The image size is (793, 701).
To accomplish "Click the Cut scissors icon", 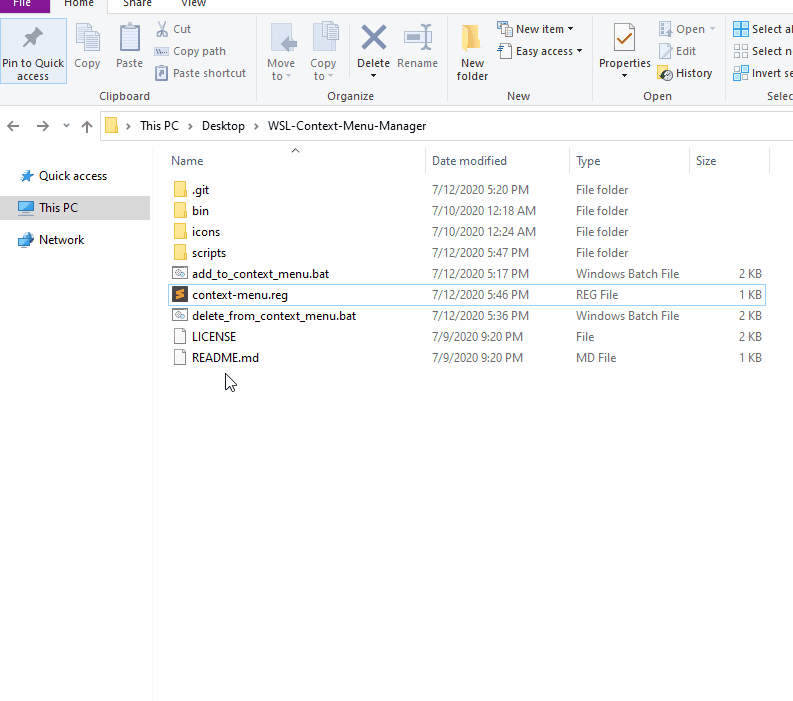I will (x=162, y=29).
